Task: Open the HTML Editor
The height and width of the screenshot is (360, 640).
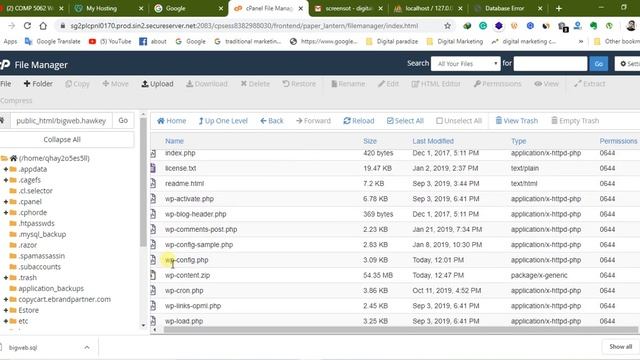Action: [436, 84]
